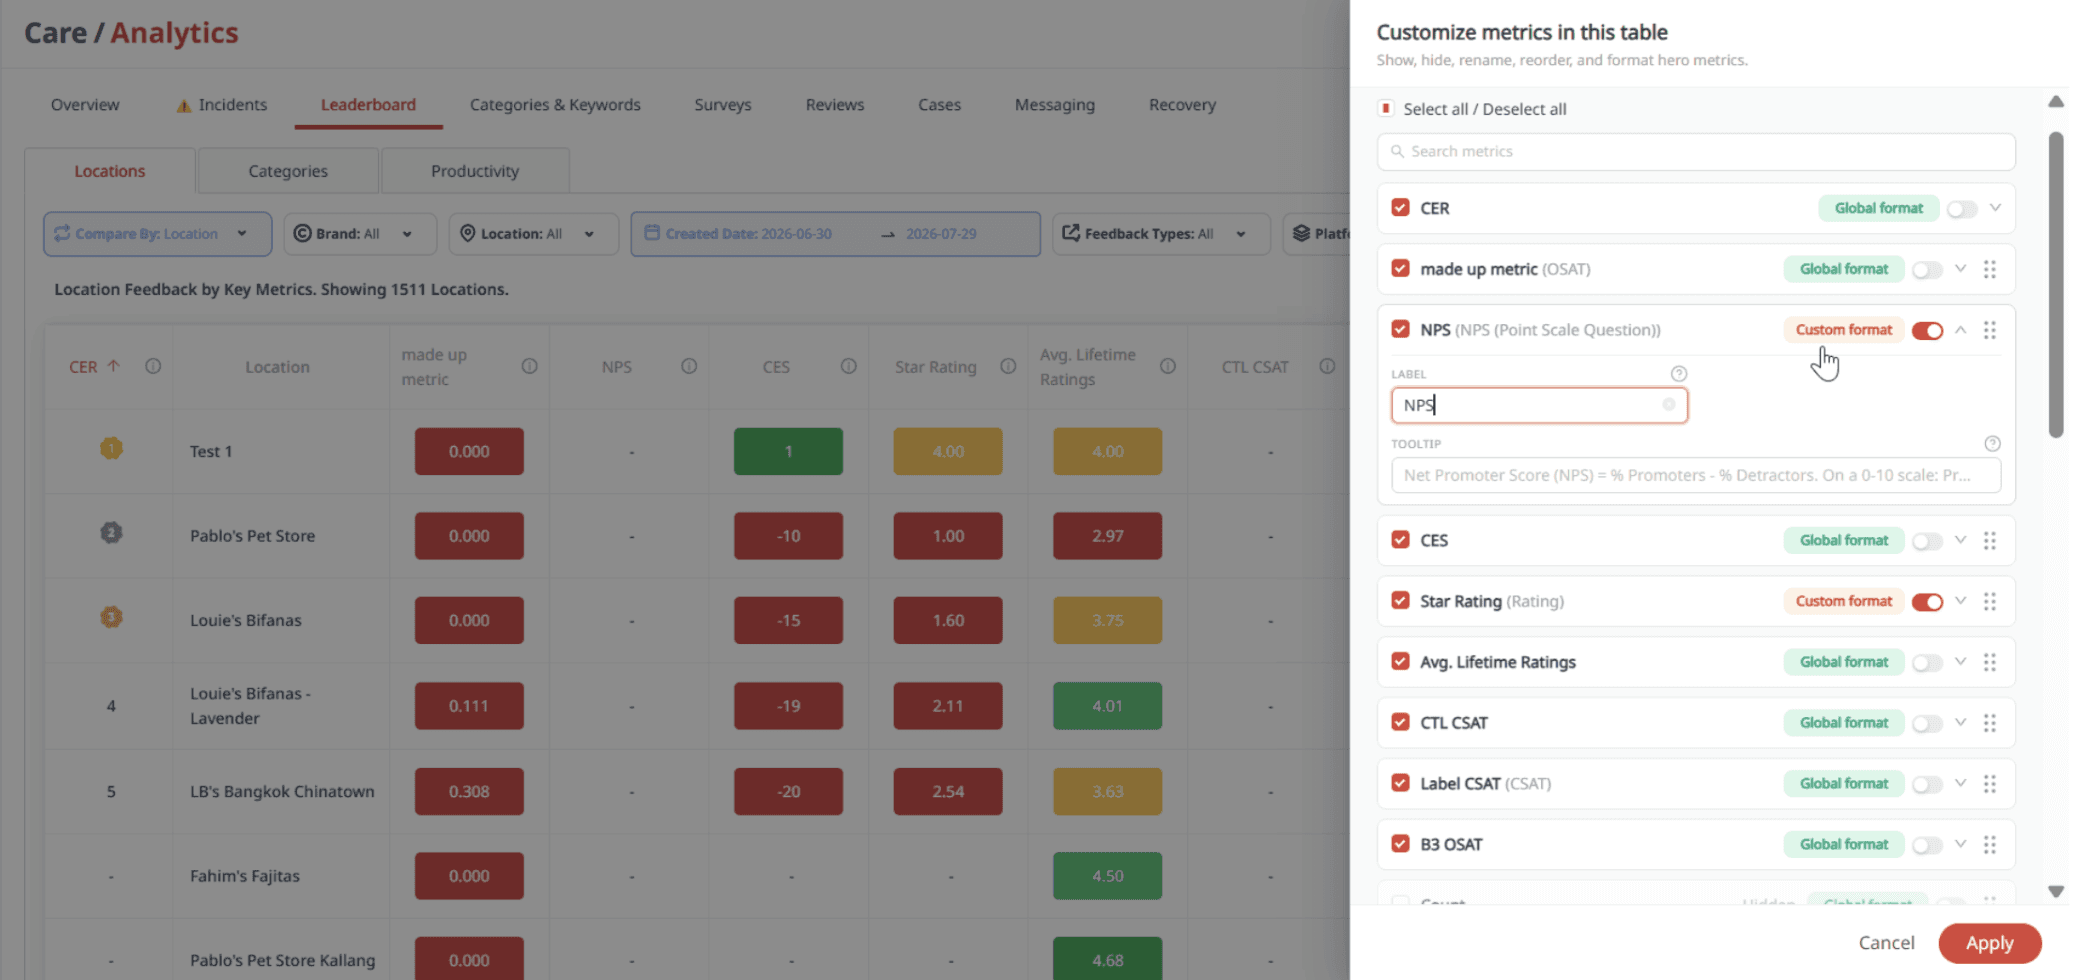Click the CER ascending sort arrow
This screenshot has width=2076, height=980.
[114, 366]
